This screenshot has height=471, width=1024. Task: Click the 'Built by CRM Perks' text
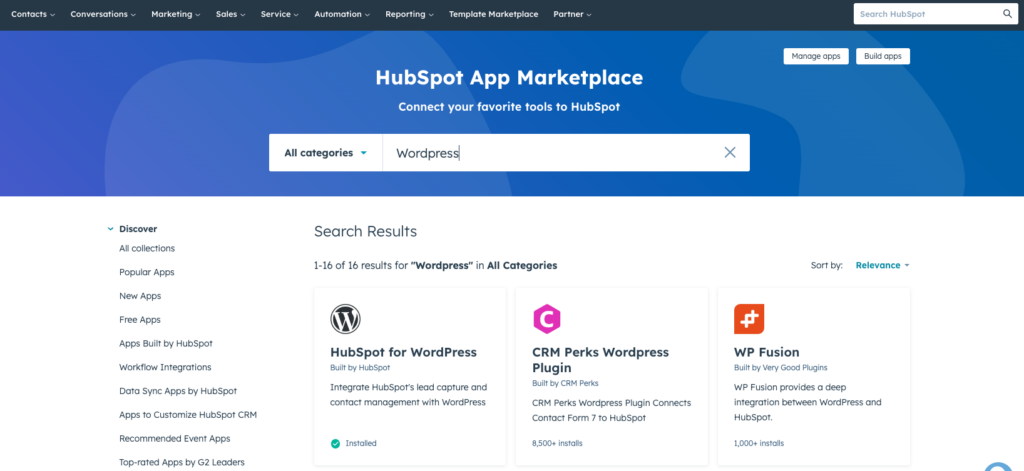[x=565, y=383]
